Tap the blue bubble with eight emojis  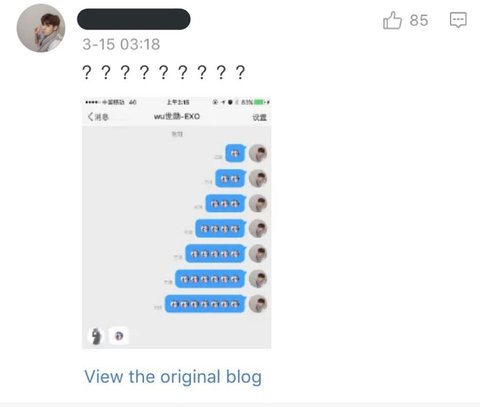[205, 304]
